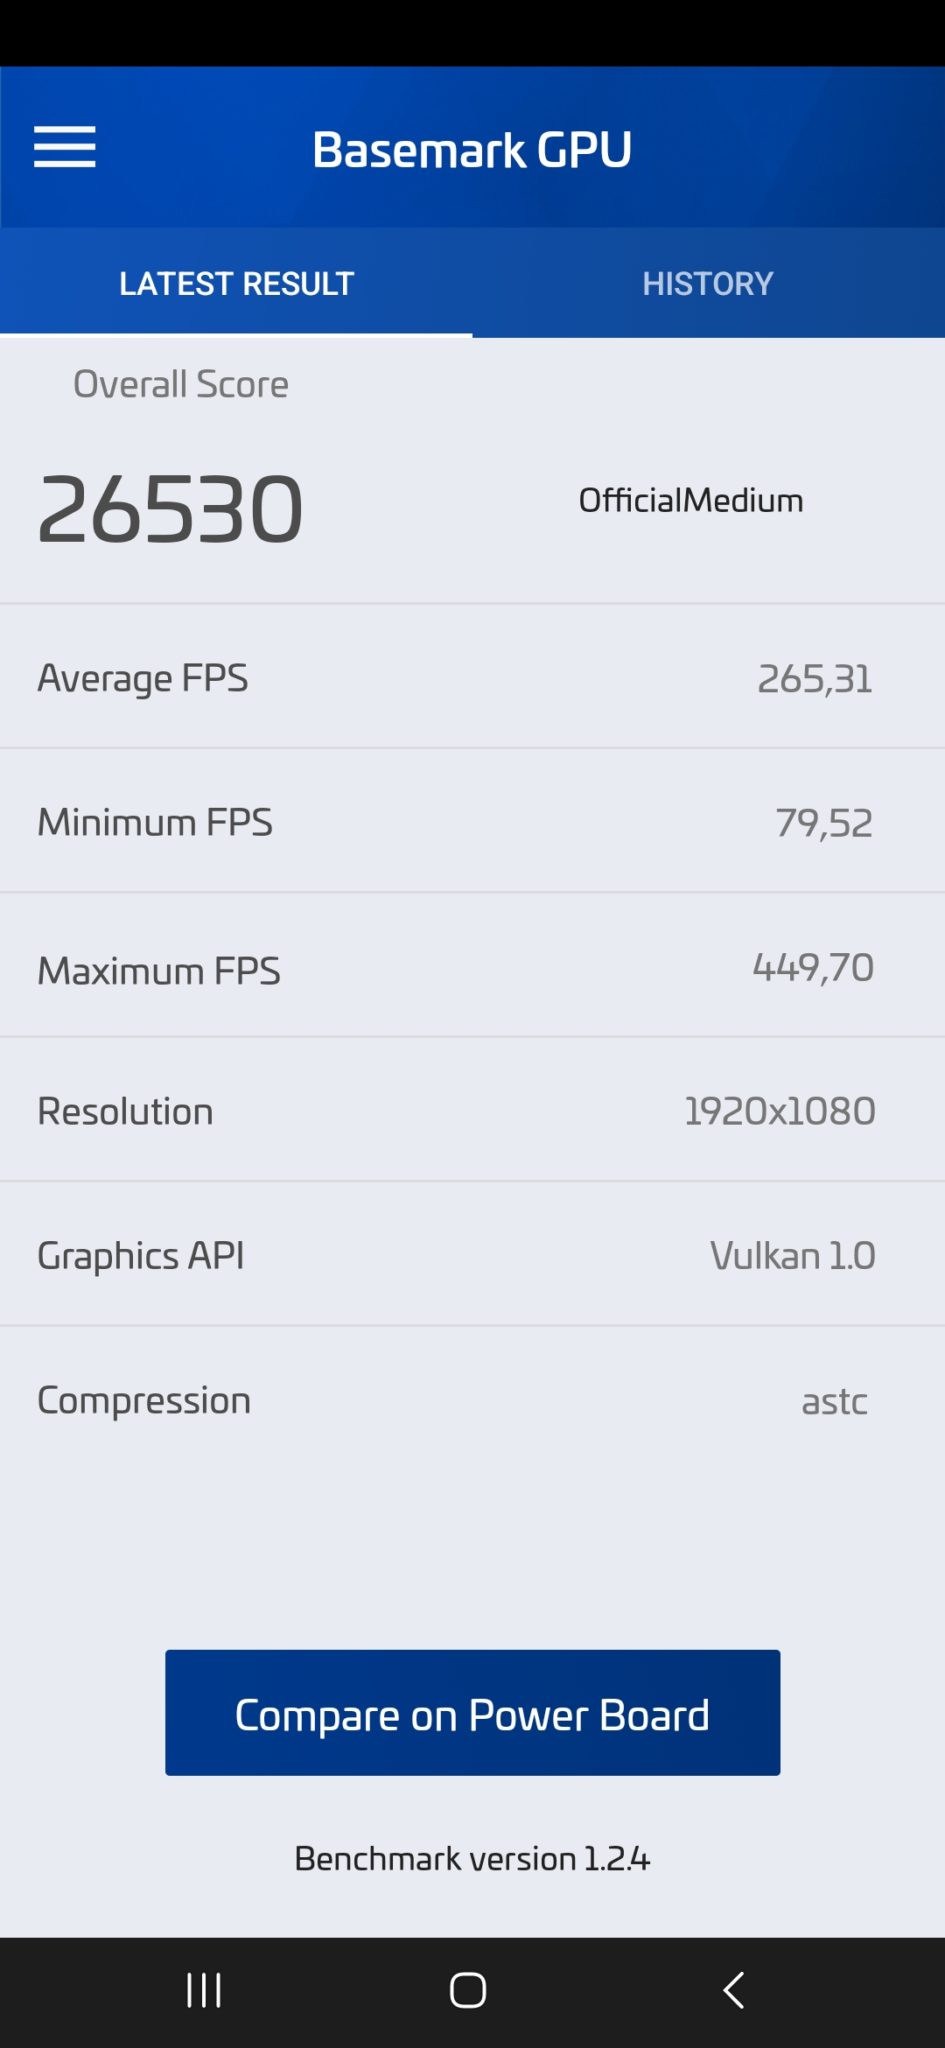Tap the Overall Score heading

181,384
